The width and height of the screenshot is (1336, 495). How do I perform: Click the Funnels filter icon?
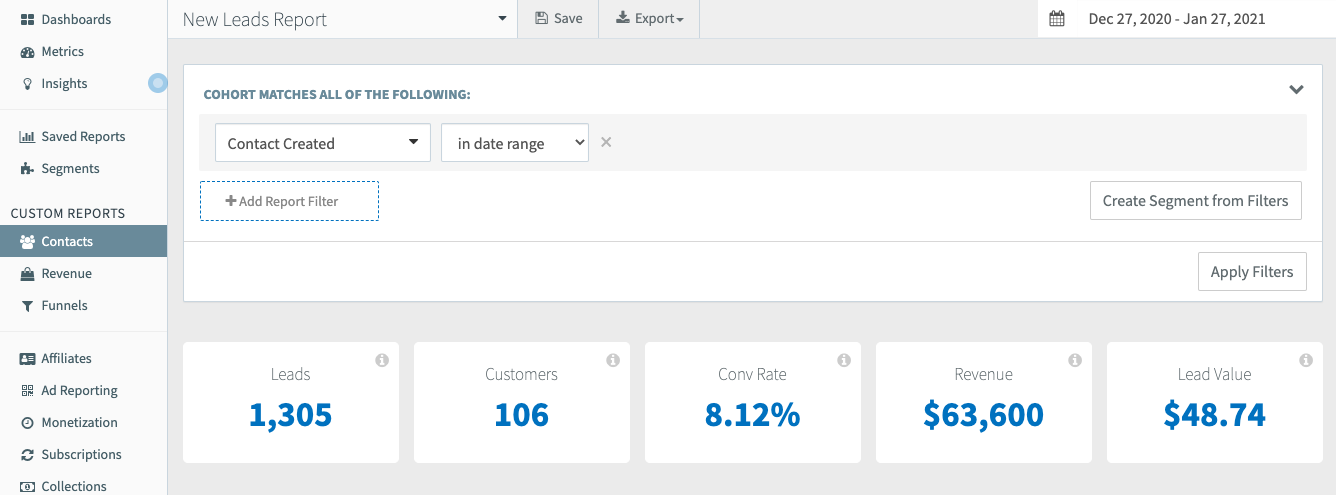click(27, 306)
